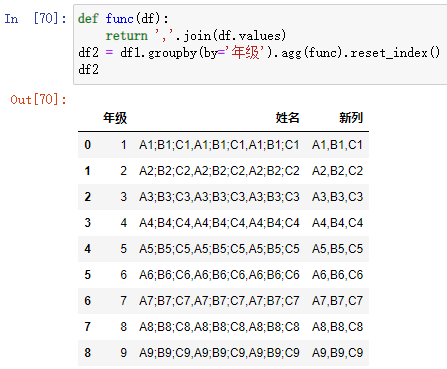The image size is (447, 369).
Task: Click the 新列 cell A8,B8,C8
Action: [337, 327]
